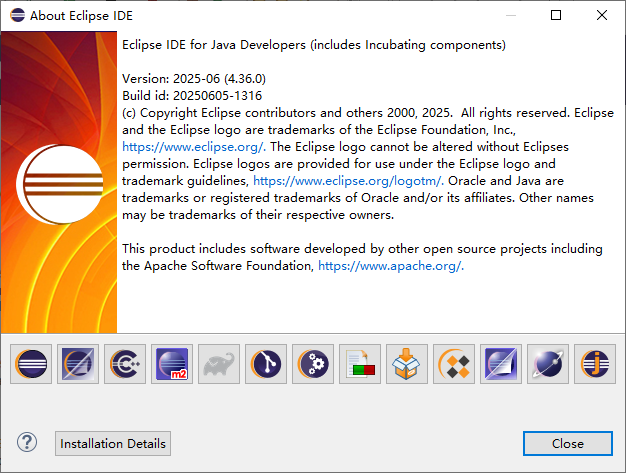Select the Build id: 20250605-1316 text
The height and width of the screenshot is (473, 626).
(192, 96)
